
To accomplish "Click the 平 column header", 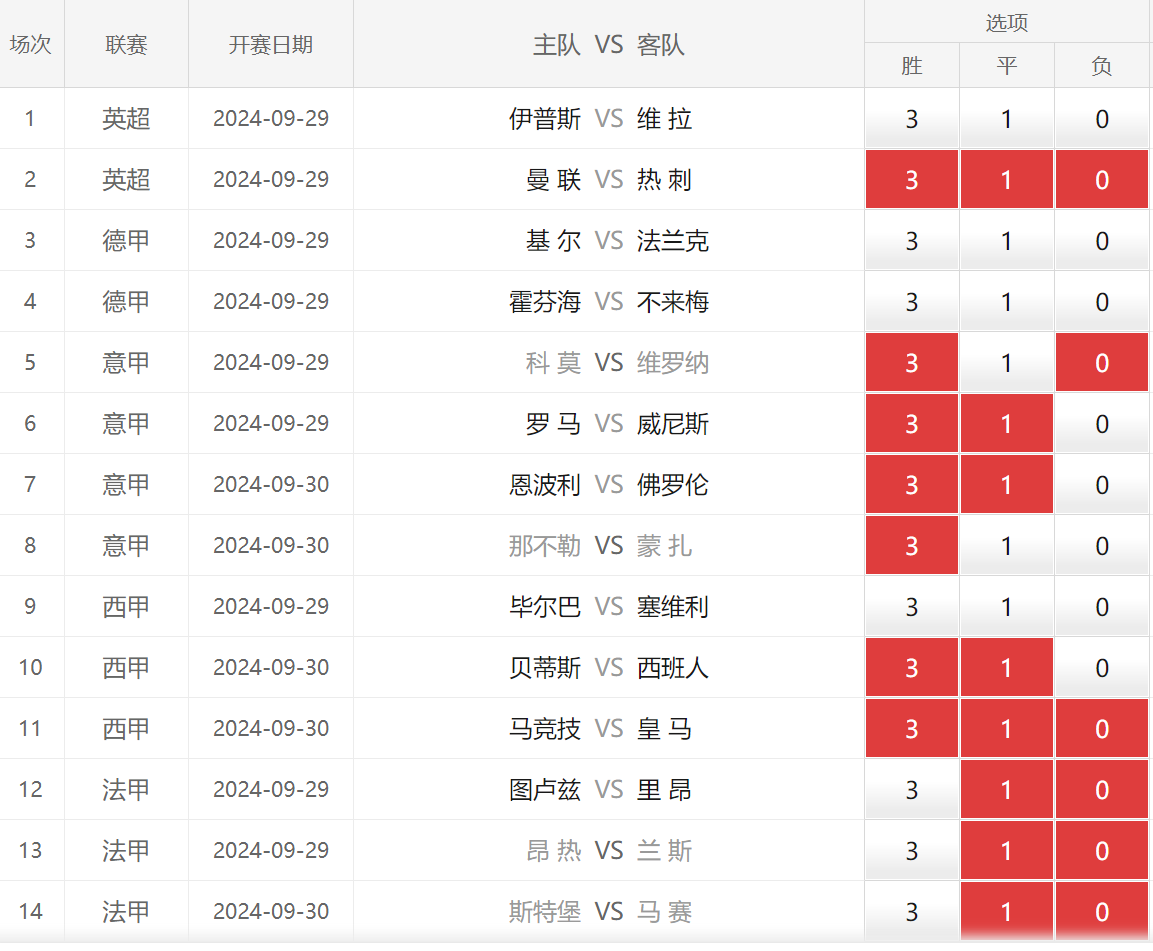I will (x=1007, y=66).
